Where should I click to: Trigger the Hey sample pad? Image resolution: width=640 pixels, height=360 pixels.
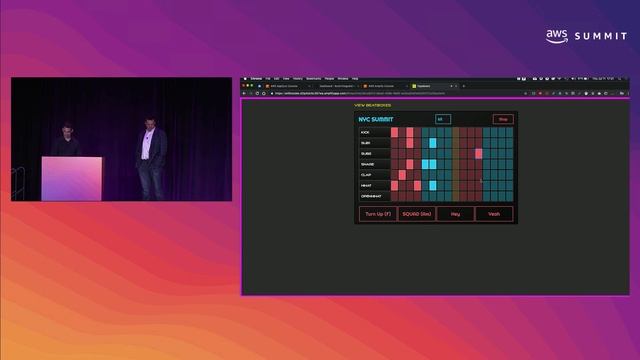(455, 214)
